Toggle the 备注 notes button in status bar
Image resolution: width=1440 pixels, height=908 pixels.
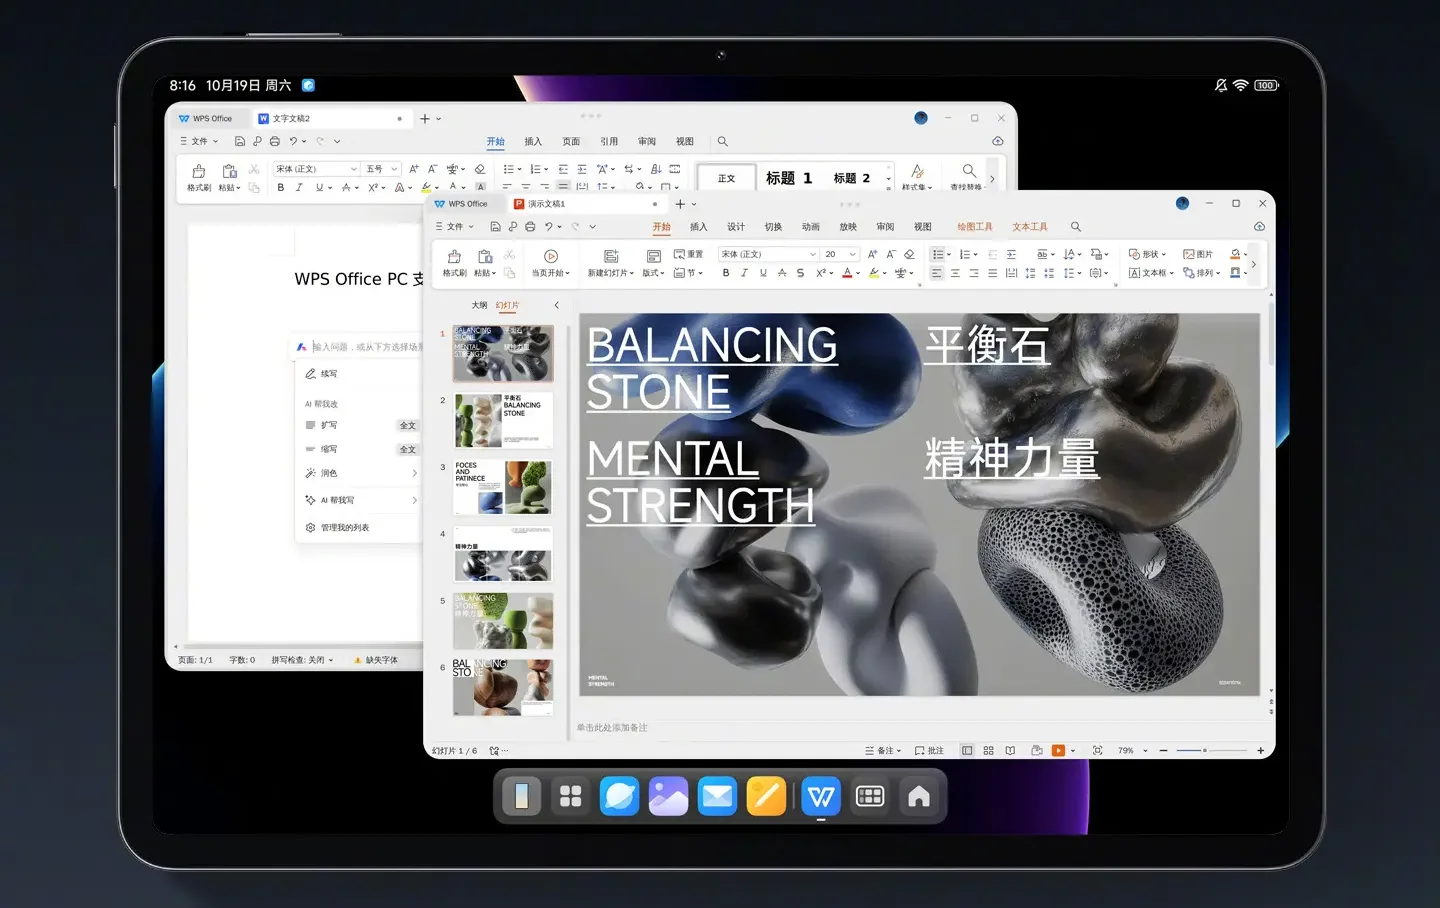click(x=883, y=750)
